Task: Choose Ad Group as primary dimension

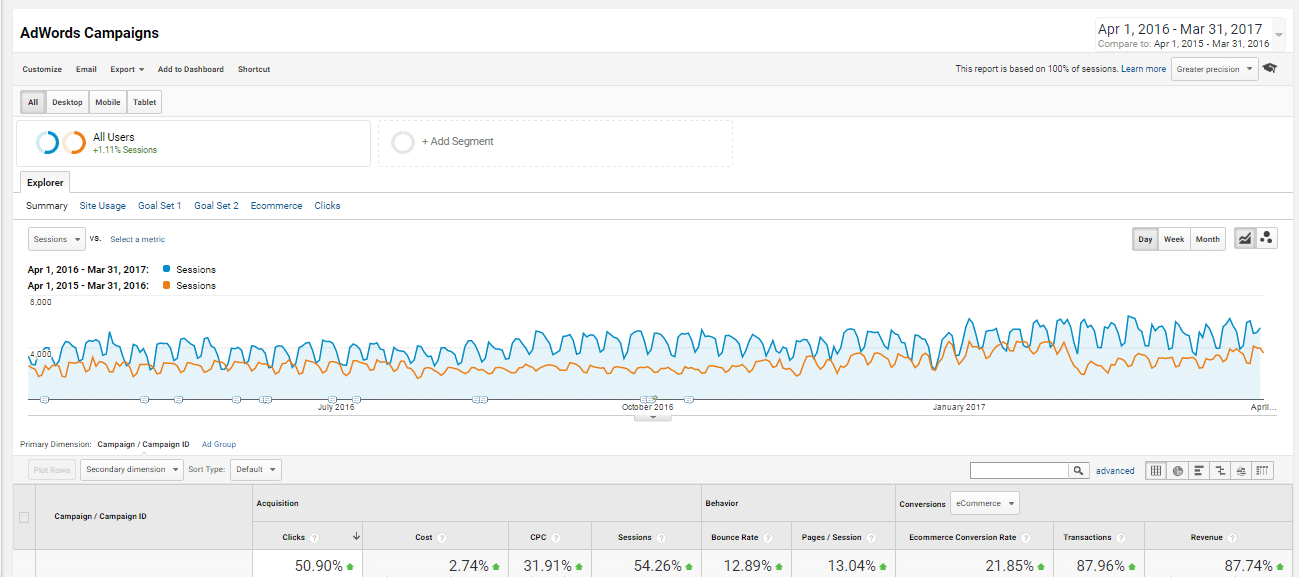Action: click(x=219, y=444)
